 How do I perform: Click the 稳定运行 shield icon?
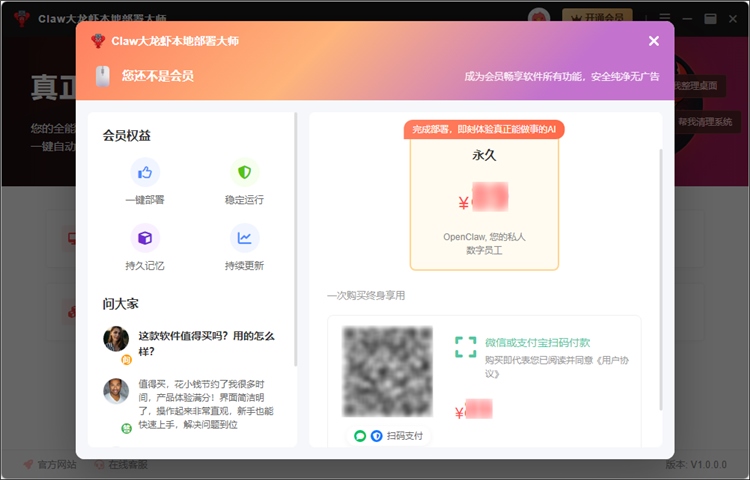click(244, 172)
